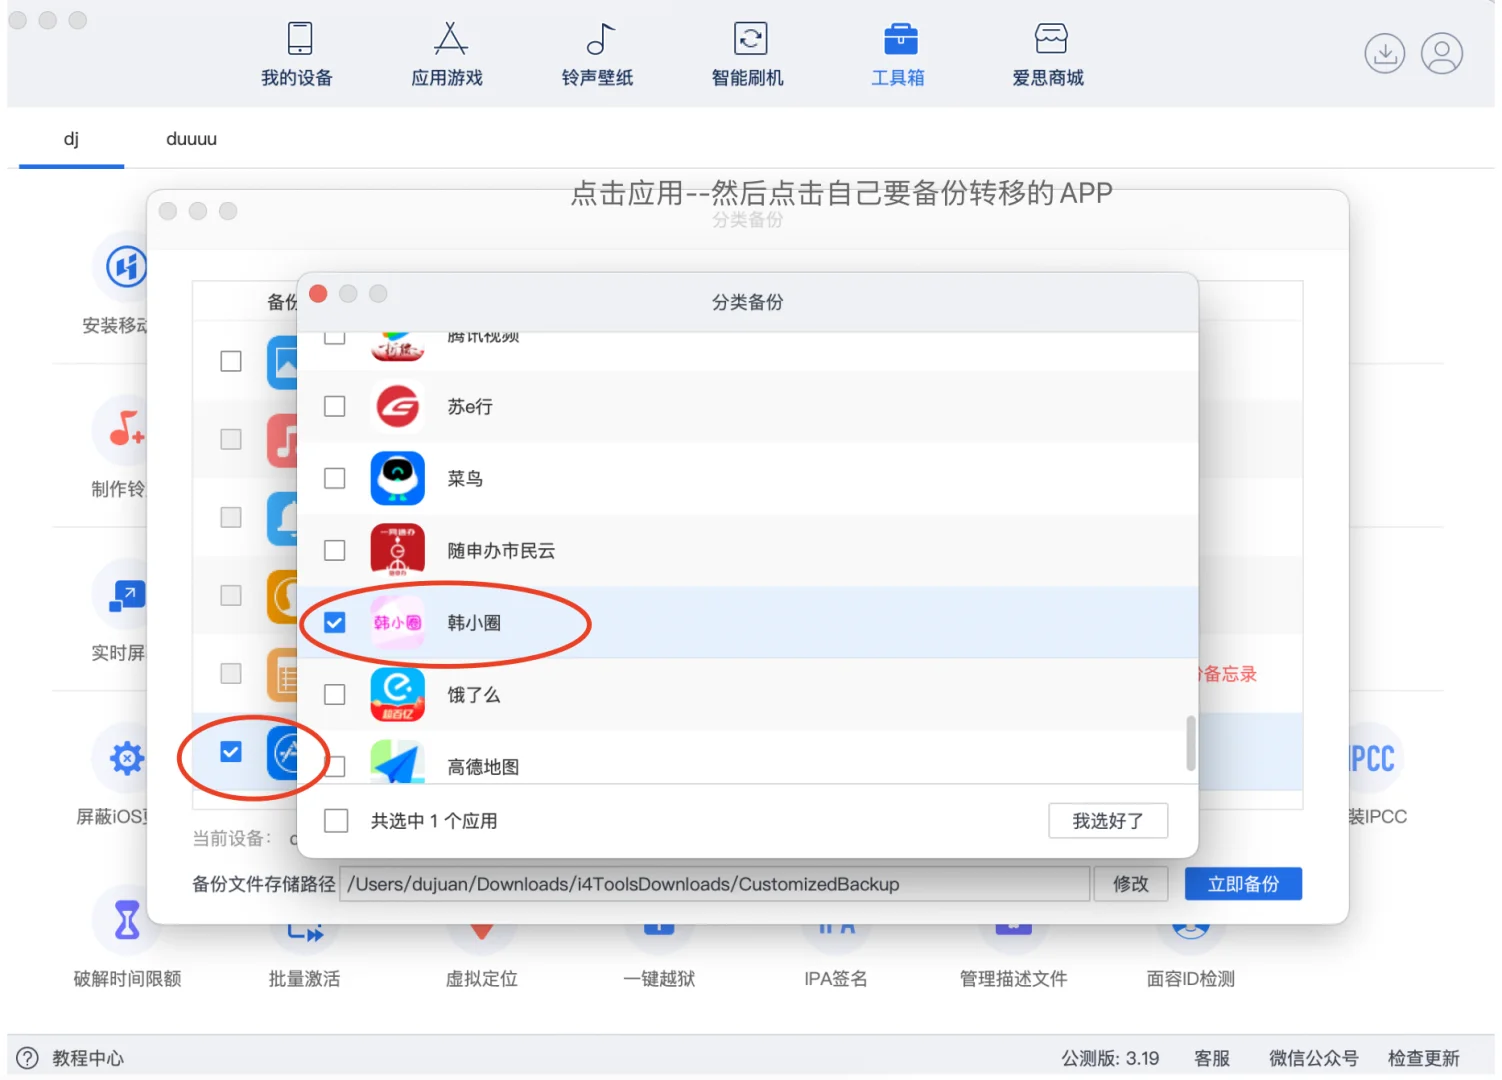Open the 爱思商城 store
Image resolution: width=1502 pixels, height=1080 pixels.
coord(1047,55)
